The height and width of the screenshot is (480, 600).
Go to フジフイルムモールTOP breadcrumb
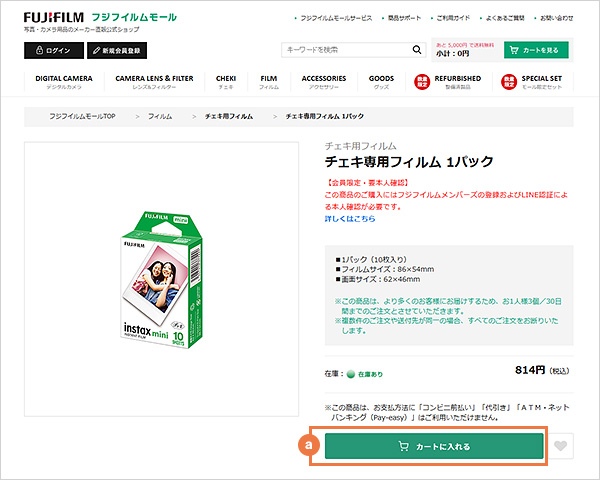click(82, 117)
